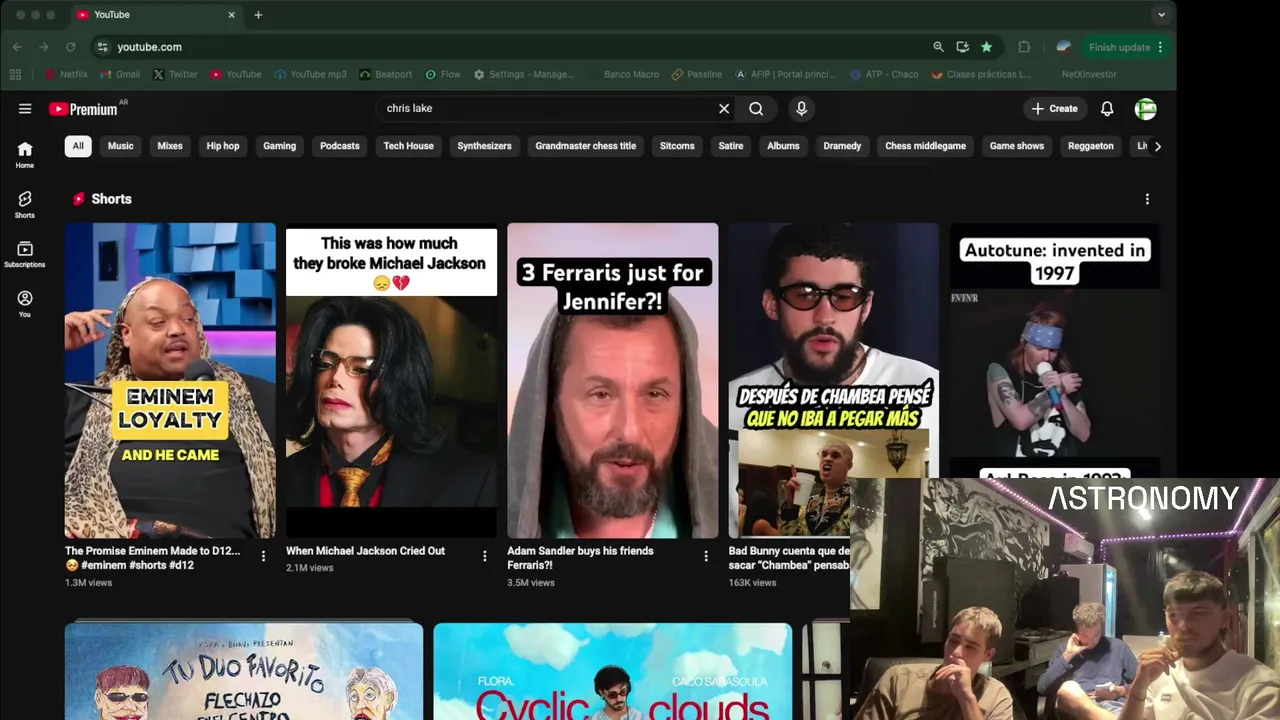Open the YouTube guide hamburger menu
The height and width of the screenshot is (720, 1280).
[x=25, y=109]
